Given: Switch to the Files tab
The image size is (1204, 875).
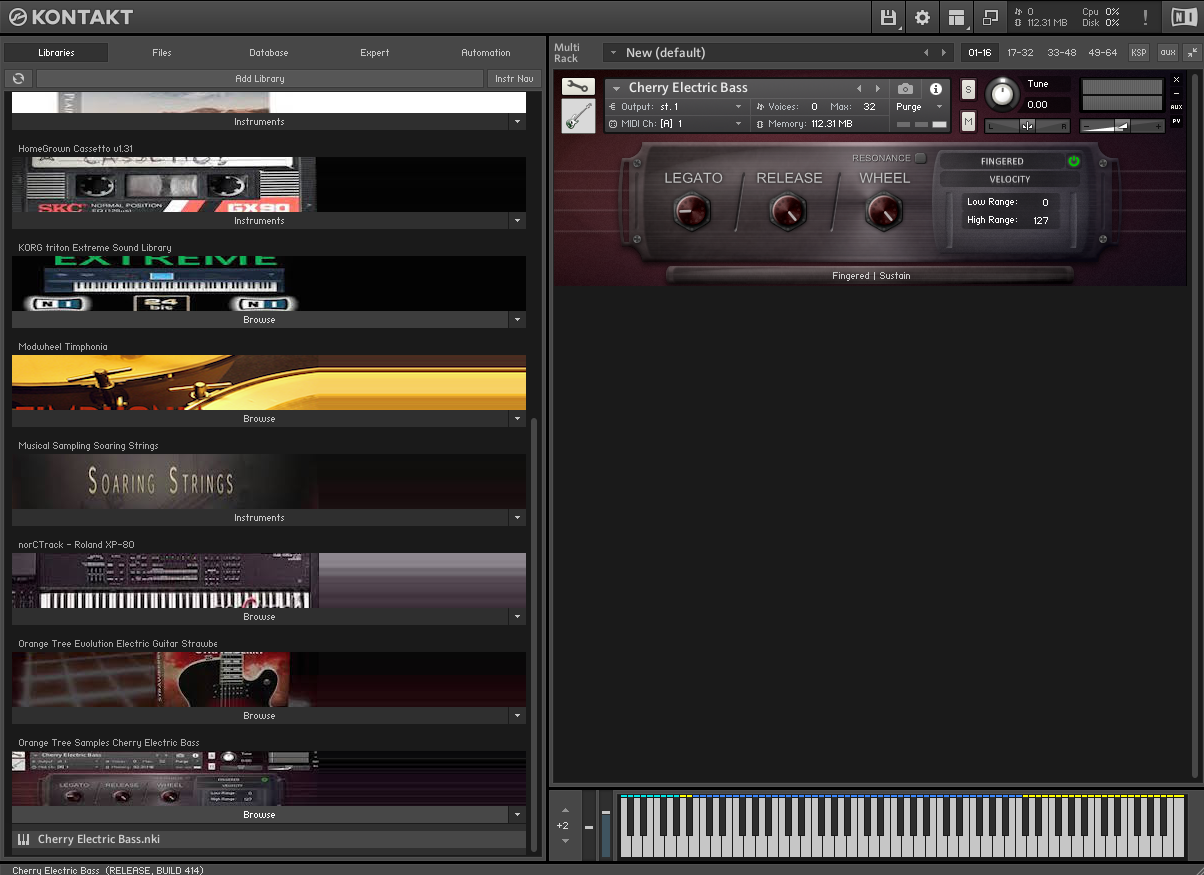Looking at the screenshot, I should 162,53.
